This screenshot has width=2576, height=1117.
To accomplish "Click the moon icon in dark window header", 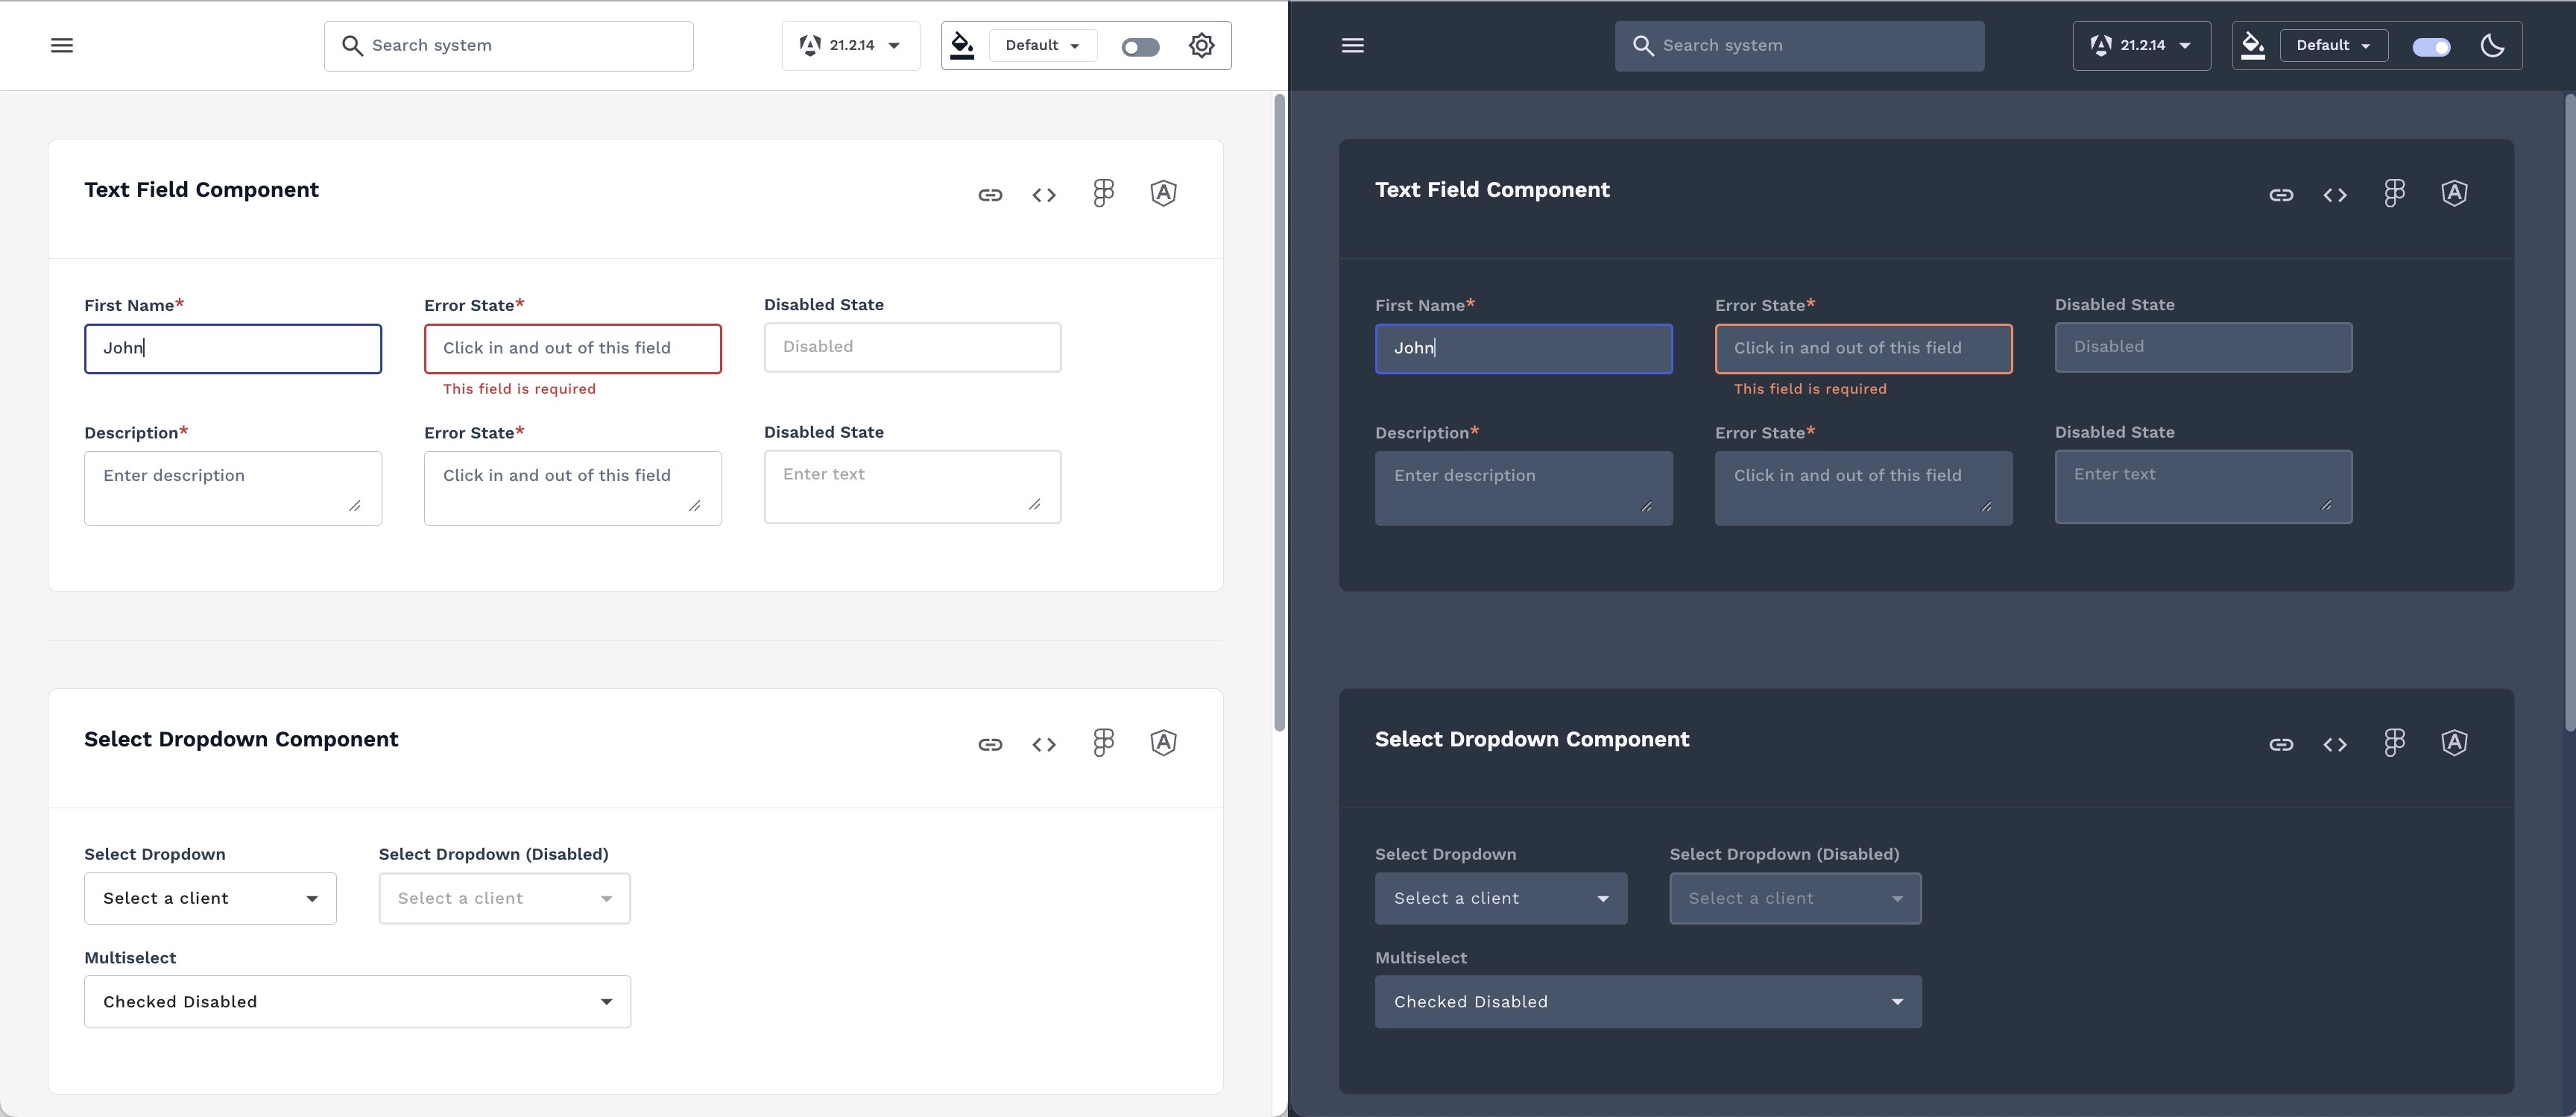I will (2493, 46).
